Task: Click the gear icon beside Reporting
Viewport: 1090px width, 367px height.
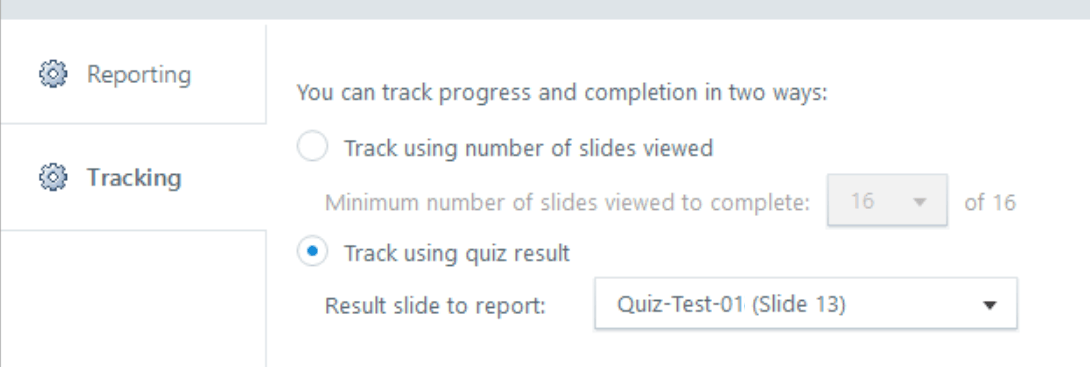Action: point(53,74)
